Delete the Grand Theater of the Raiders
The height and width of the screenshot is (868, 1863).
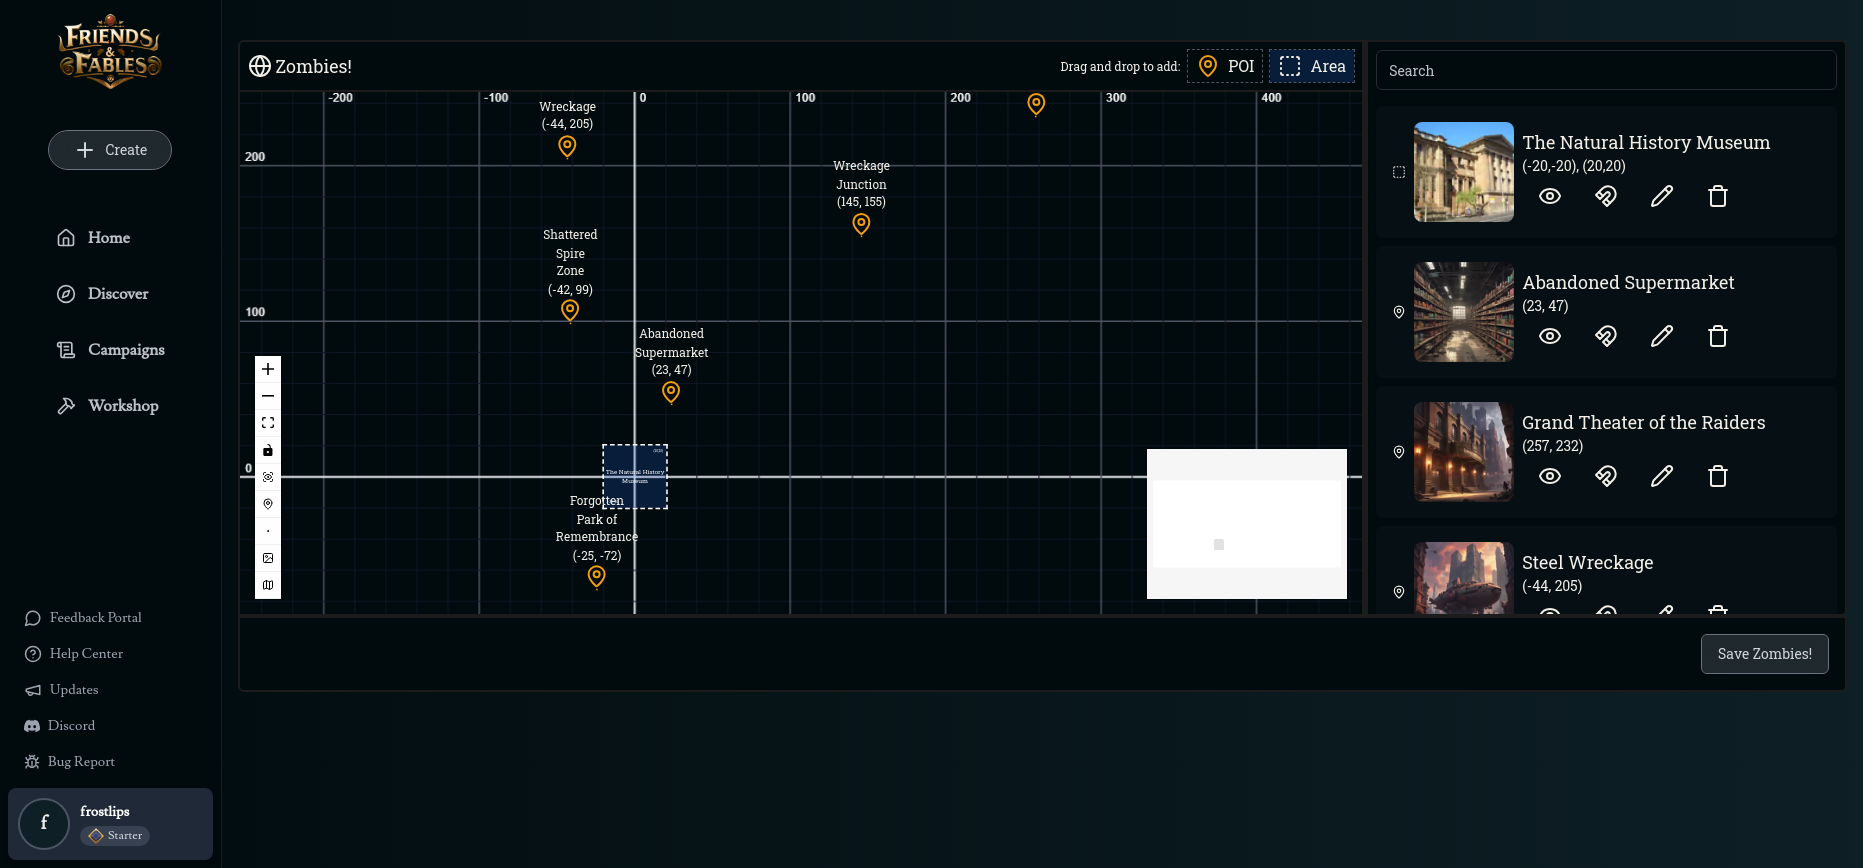point(1717,476)
